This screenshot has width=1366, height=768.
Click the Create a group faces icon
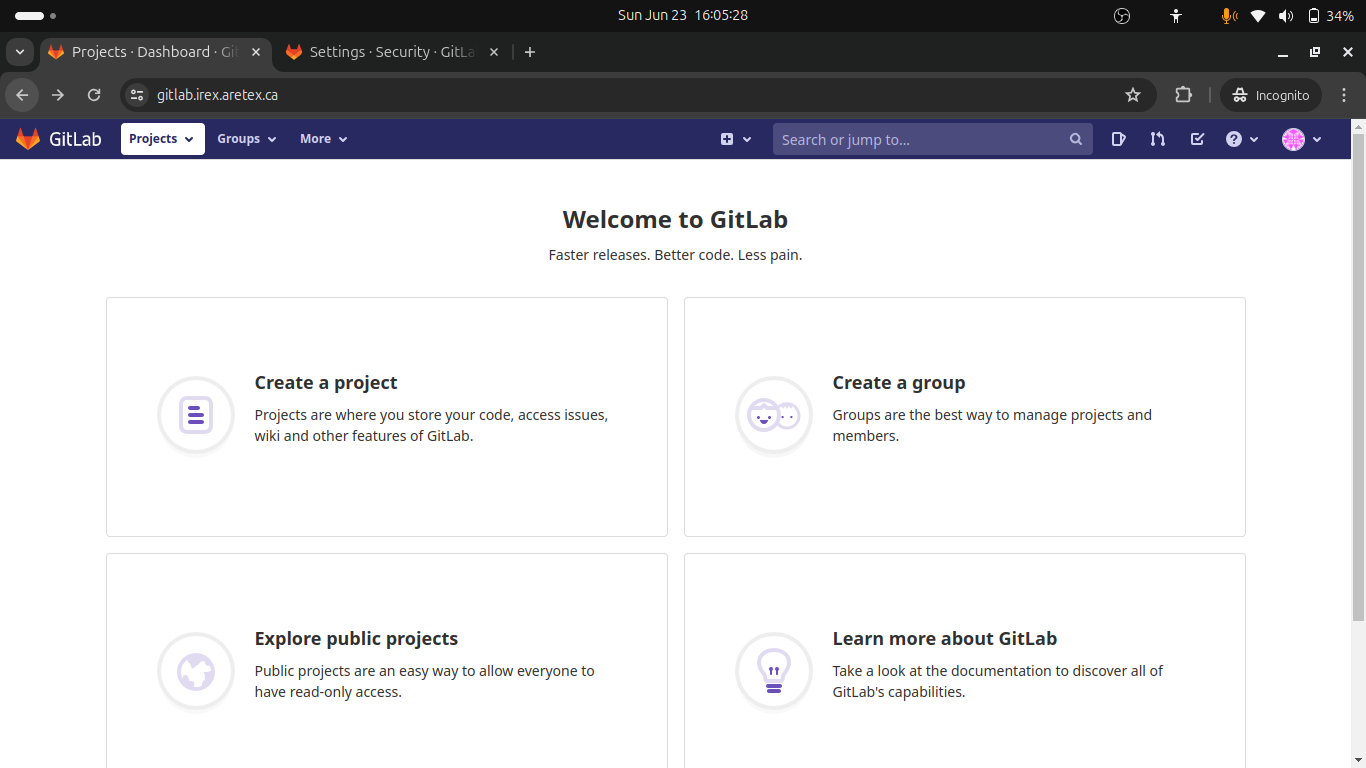pyautogui.click(x=774, y=415)
